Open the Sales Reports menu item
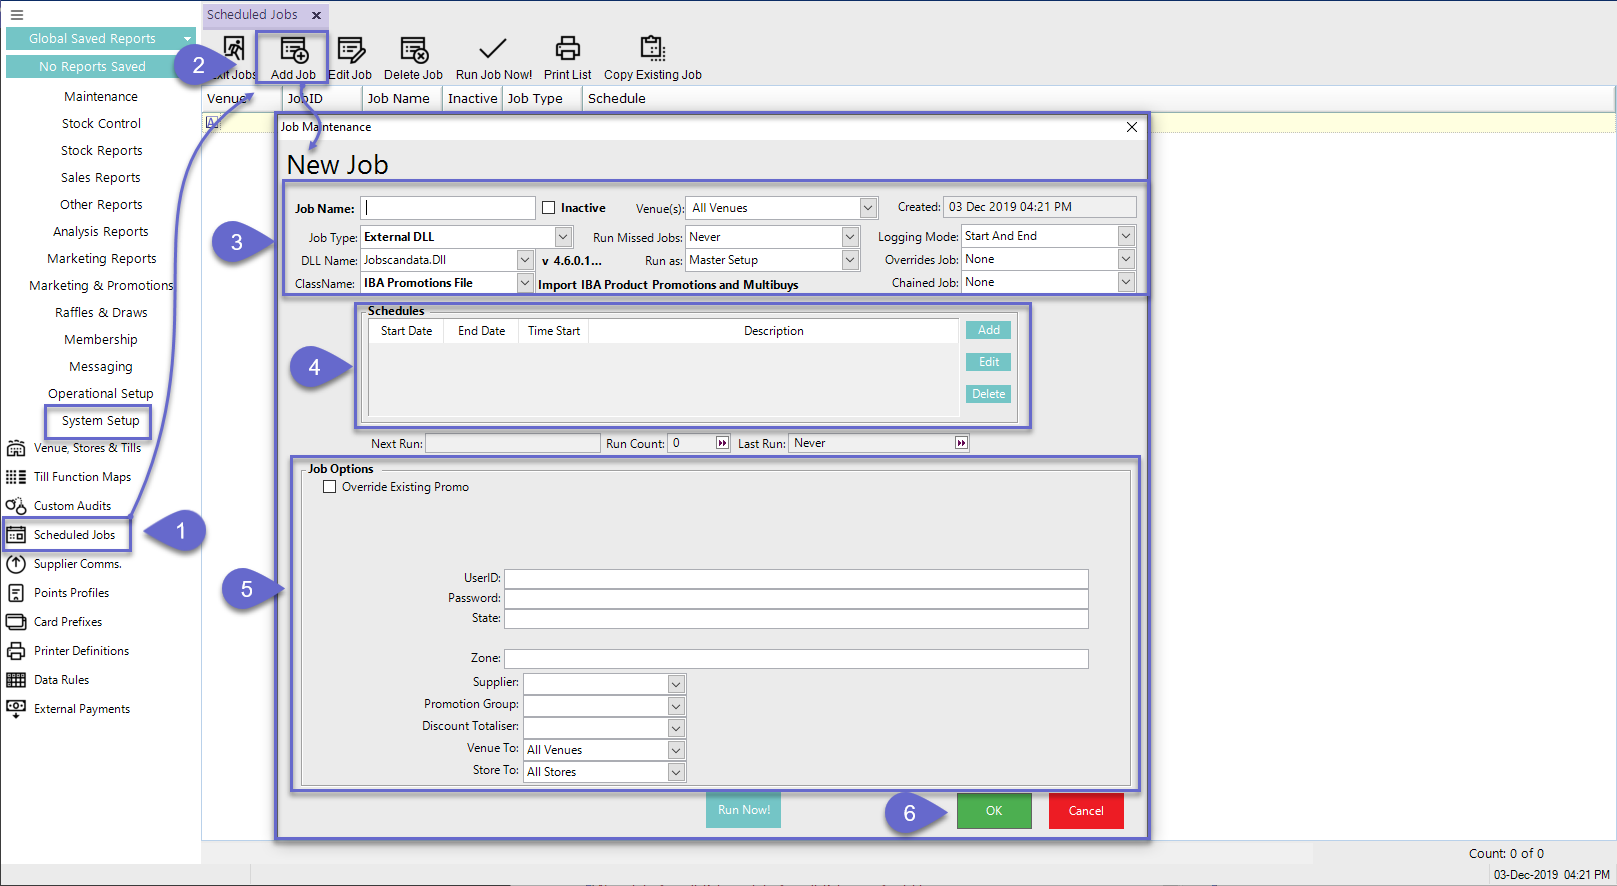The height and width of the screenshot is (886, 1617). 100,178
